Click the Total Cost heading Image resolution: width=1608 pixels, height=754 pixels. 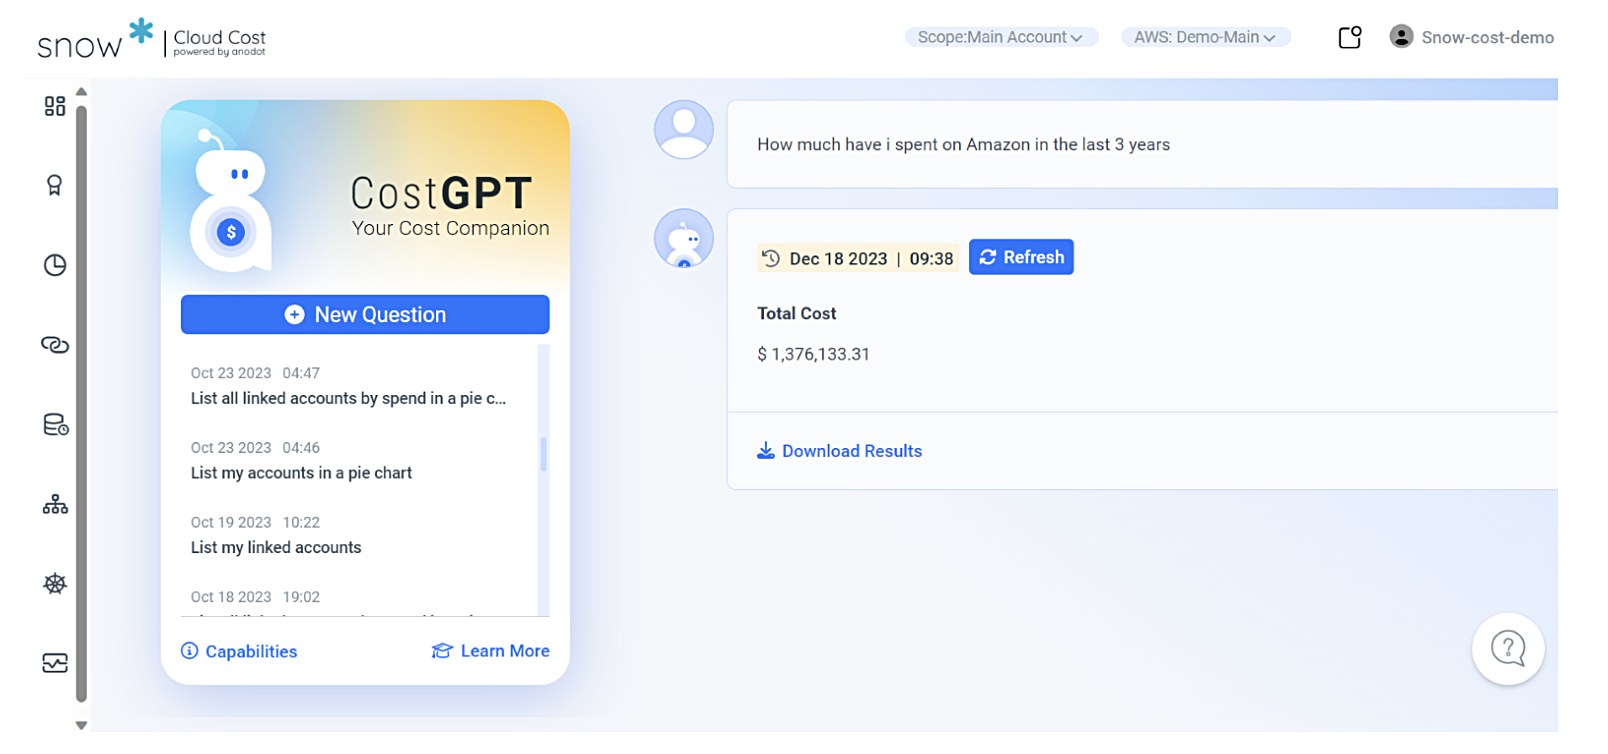click(797, 313)
